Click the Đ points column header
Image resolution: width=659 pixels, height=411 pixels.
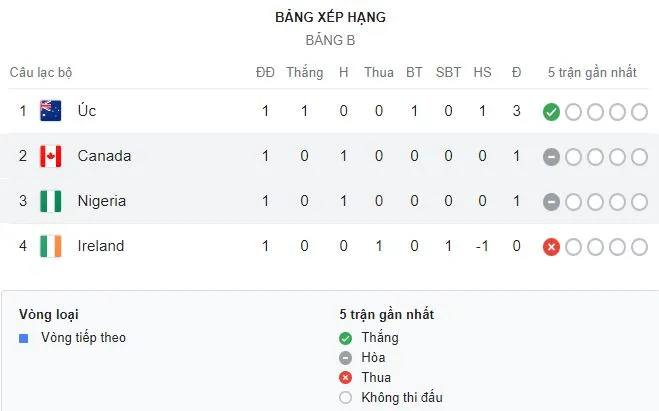517,72
